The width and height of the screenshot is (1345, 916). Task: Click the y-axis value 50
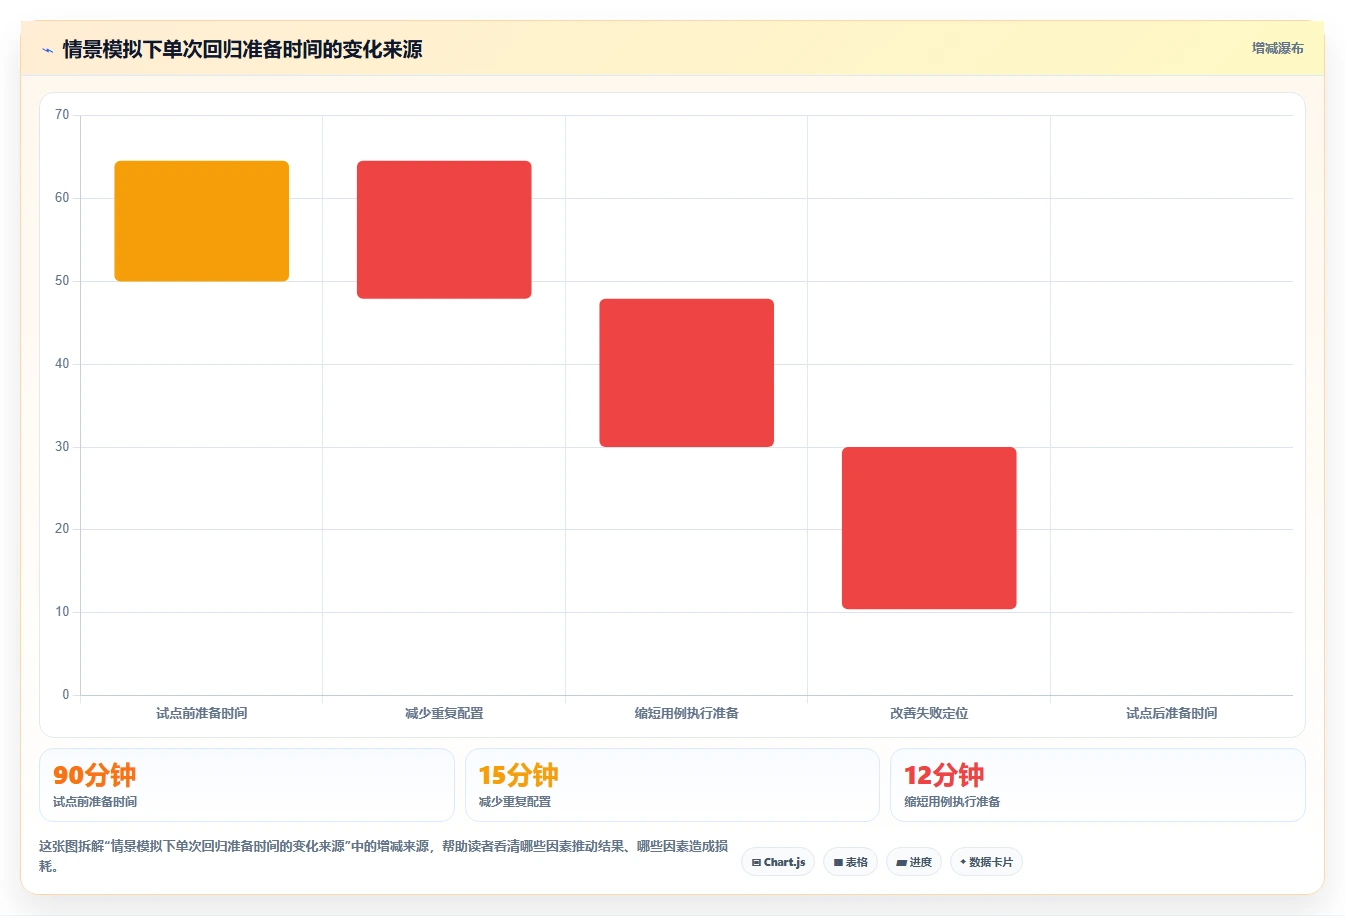click(x=62, y=281)
